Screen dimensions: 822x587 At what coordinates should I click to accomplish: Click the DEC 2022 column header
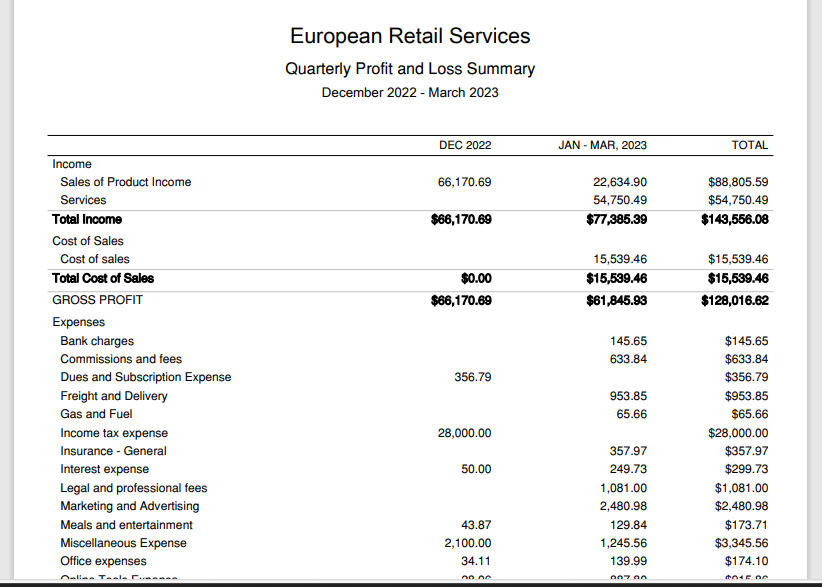click(x=465, y=145)
